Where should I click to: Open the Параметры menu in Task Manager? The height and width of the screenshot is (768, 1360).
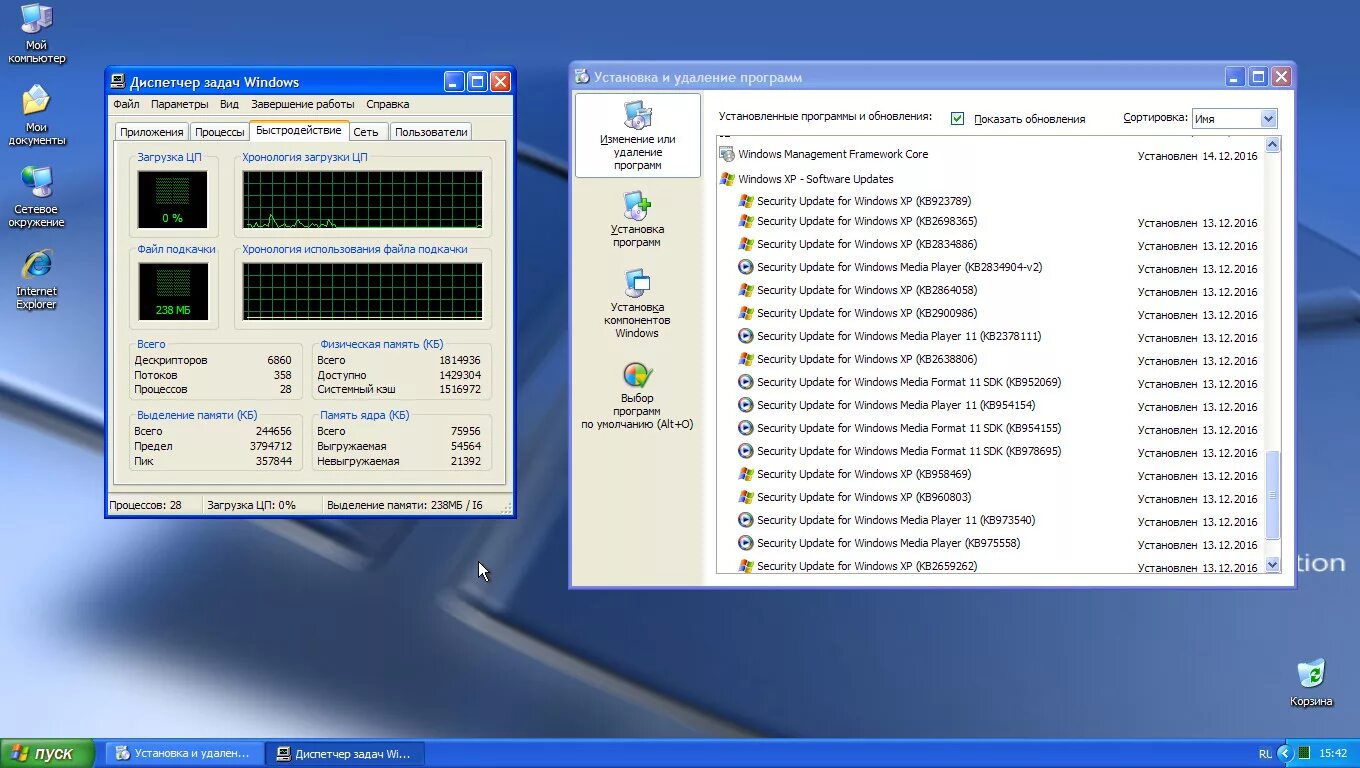180,103
